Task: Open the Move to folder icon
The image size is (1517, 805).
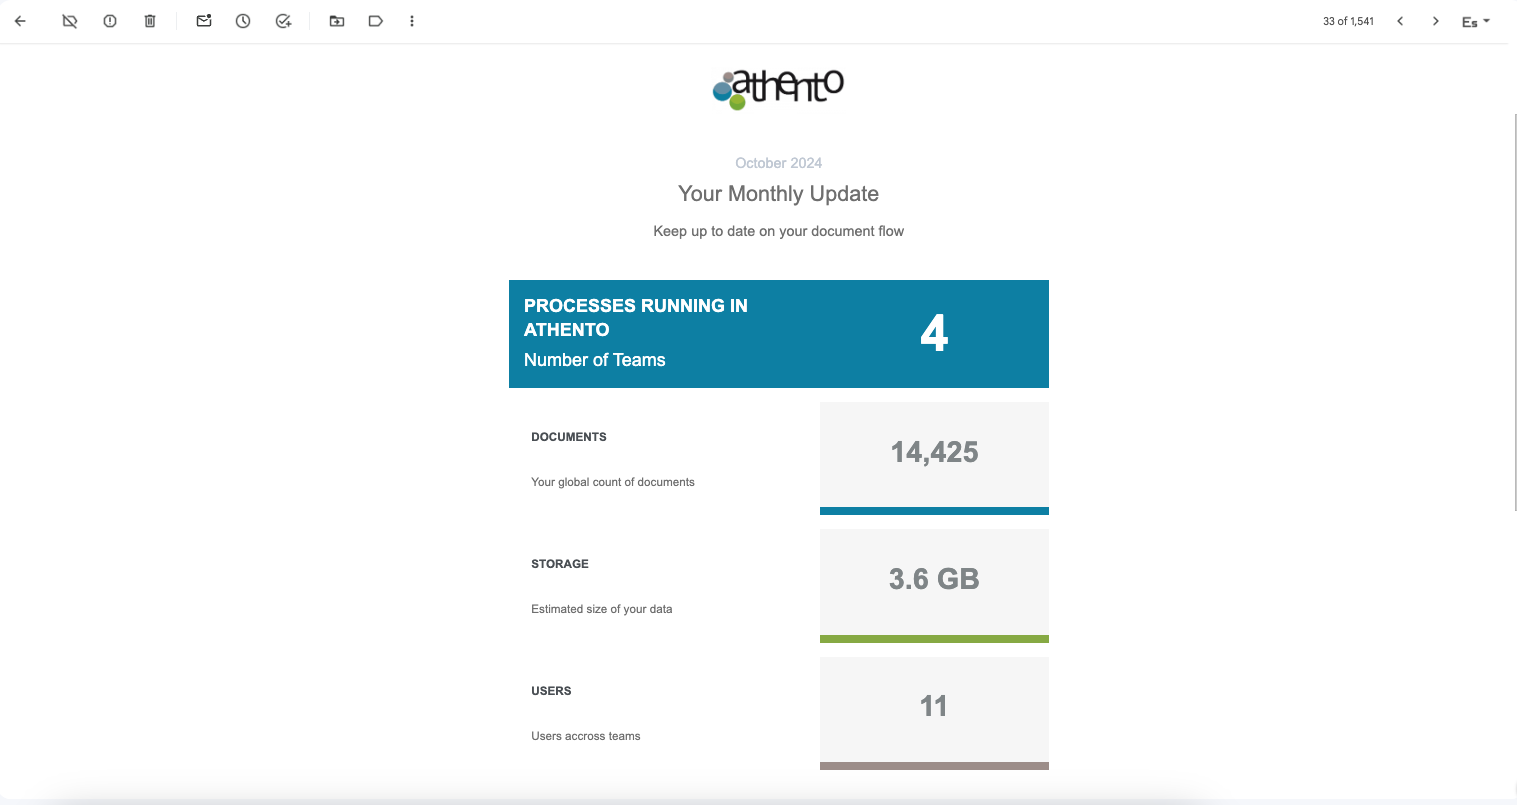Action: pyautogui.click(x=337, y=21)
